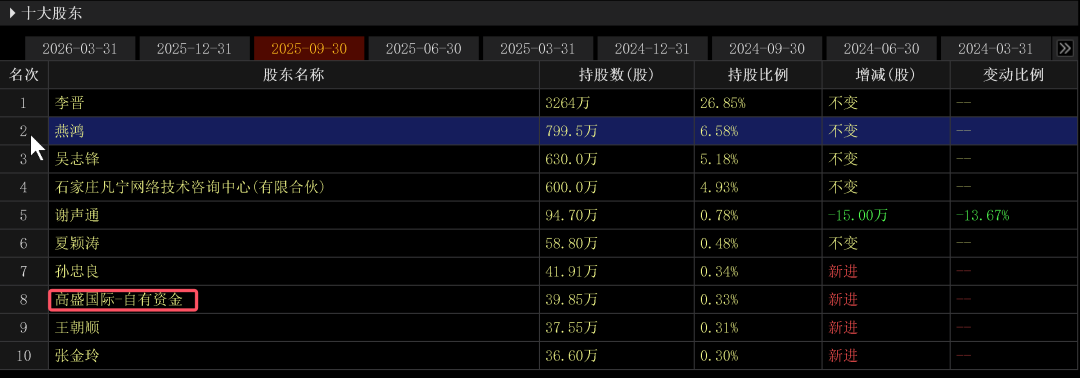1080x378 pixels.
Task: Sort by 持股比例 column header
Action: pos(758,75)
